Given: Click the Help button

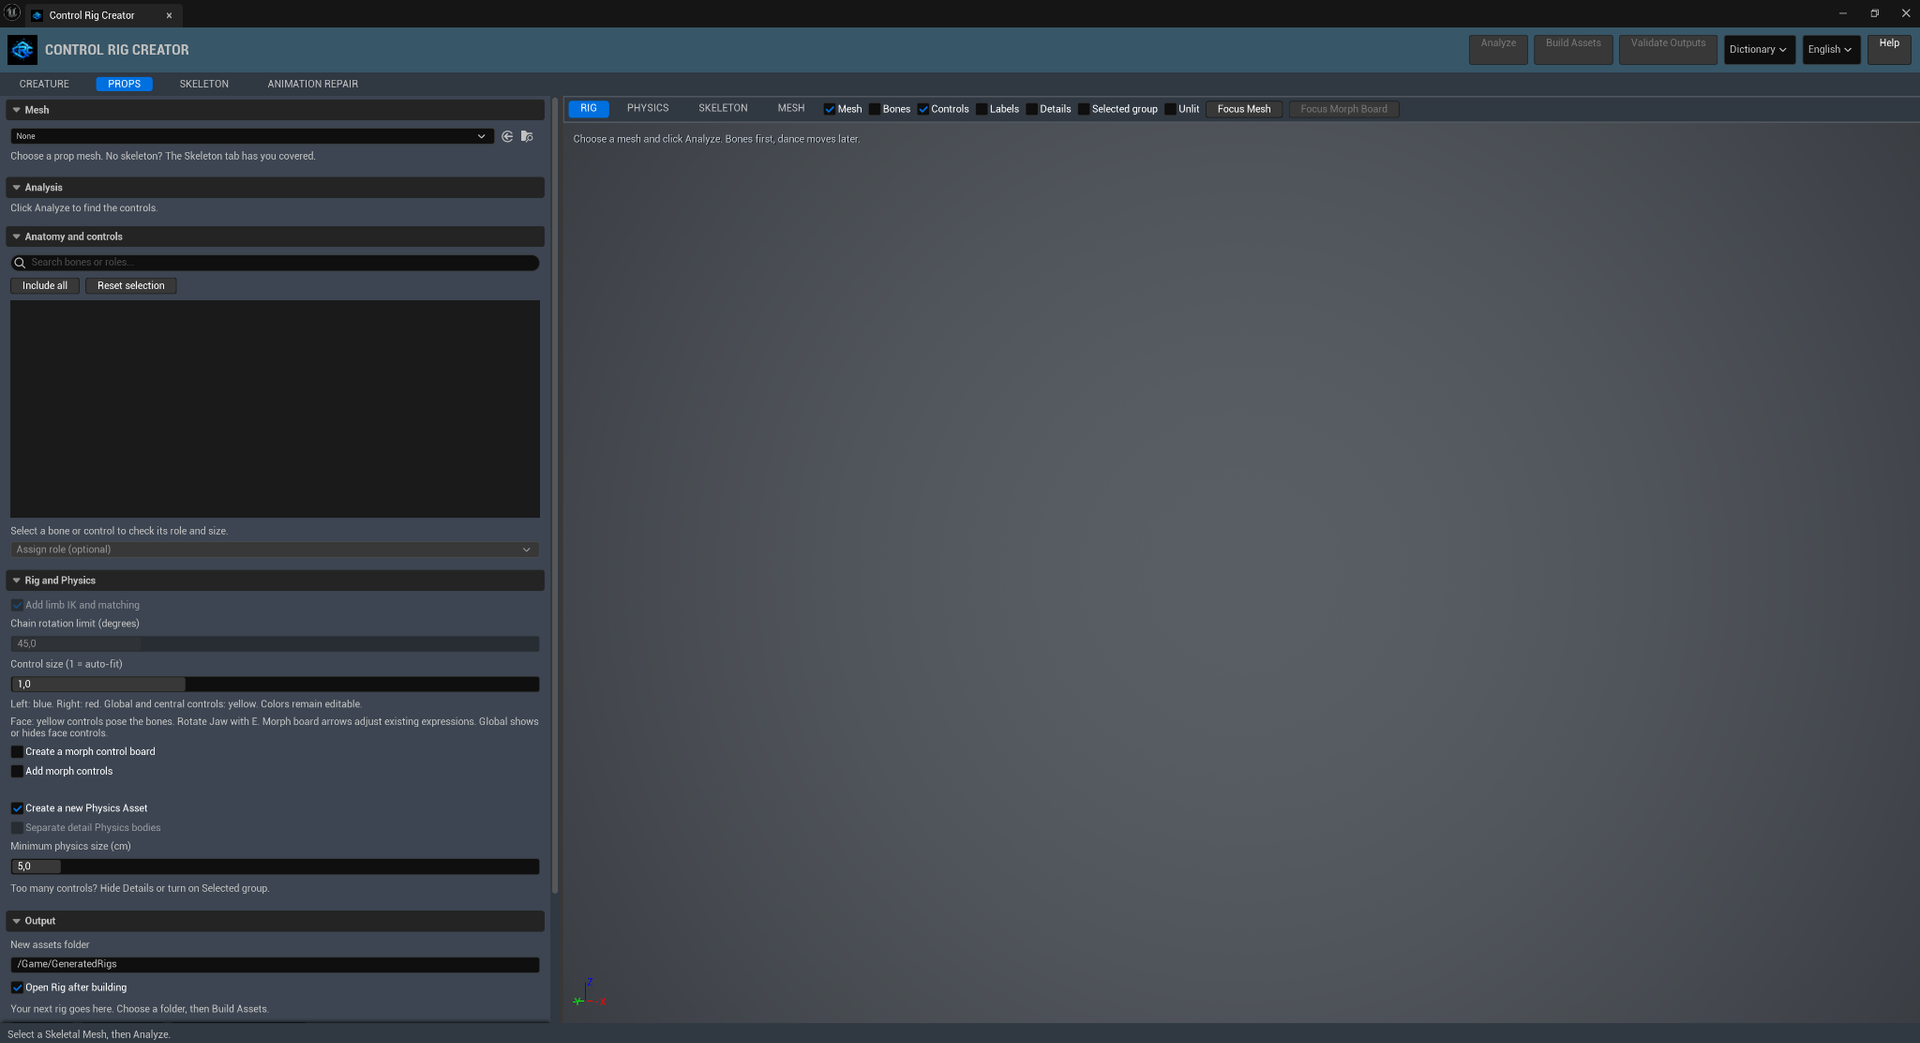Looking at the screenshot, I should [1889, 50].
